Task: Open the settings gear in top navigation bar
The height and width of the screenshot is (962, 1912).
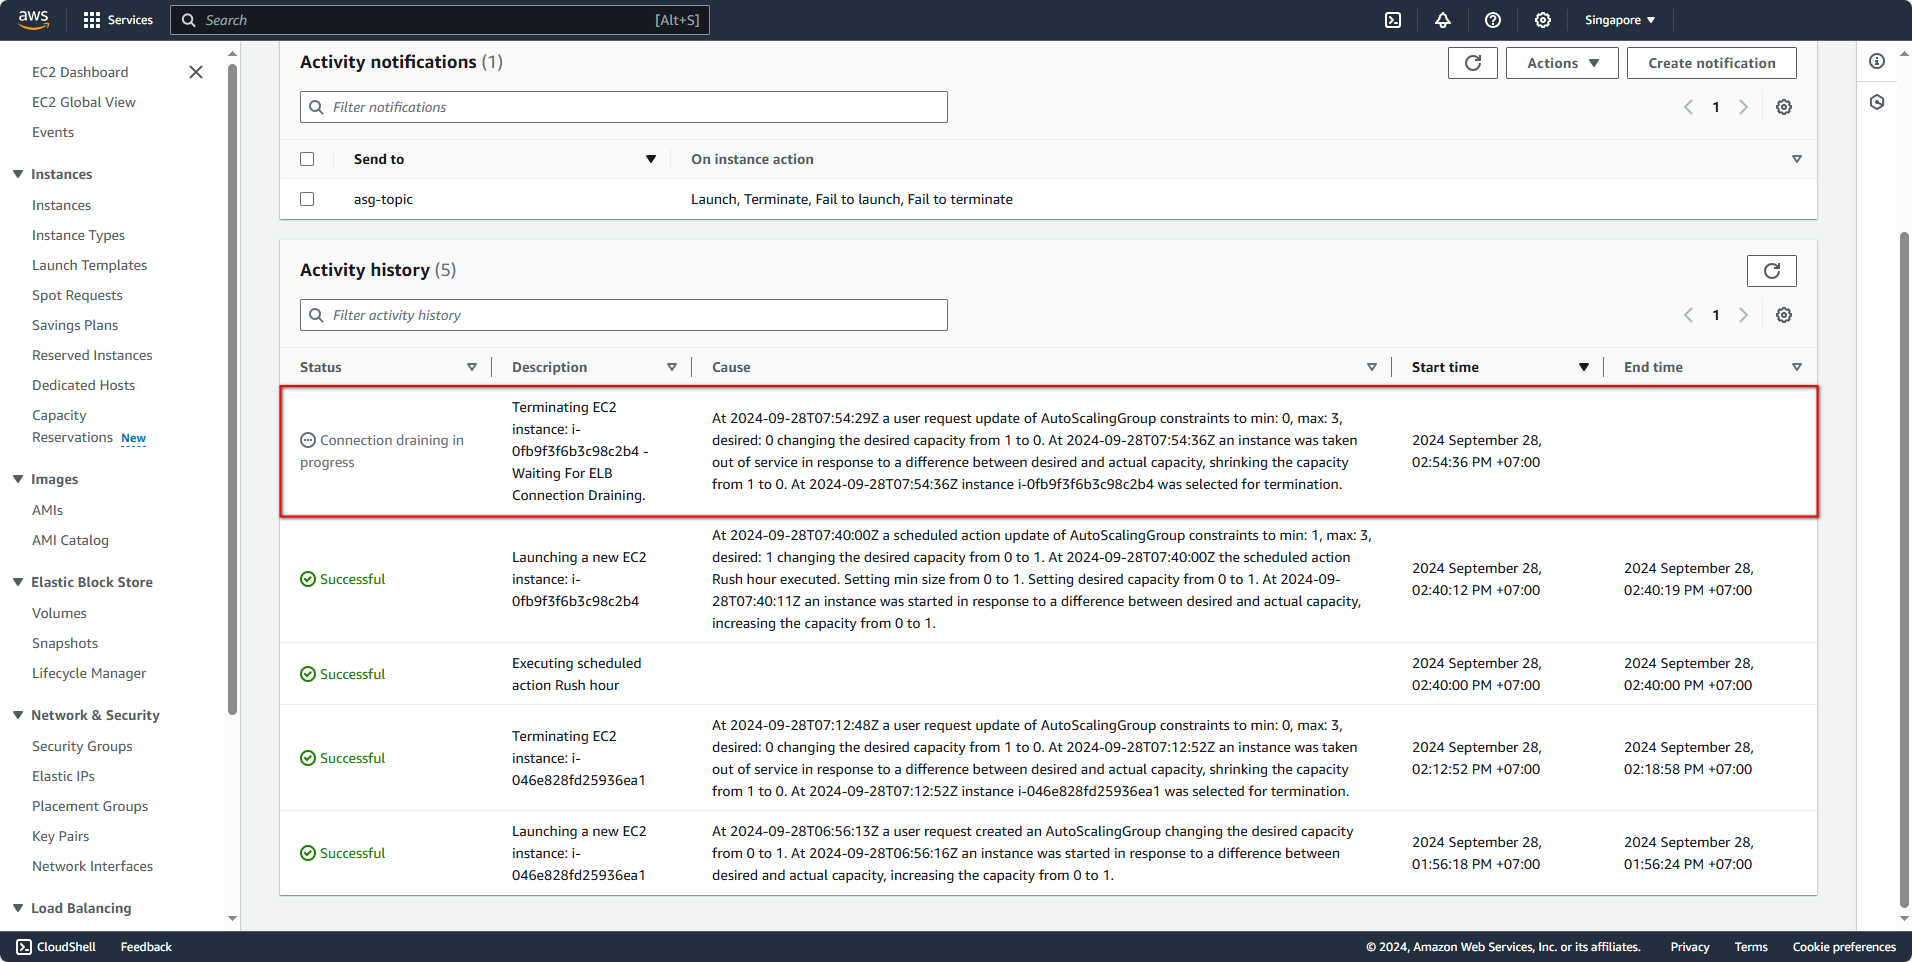Action: 1543,20
